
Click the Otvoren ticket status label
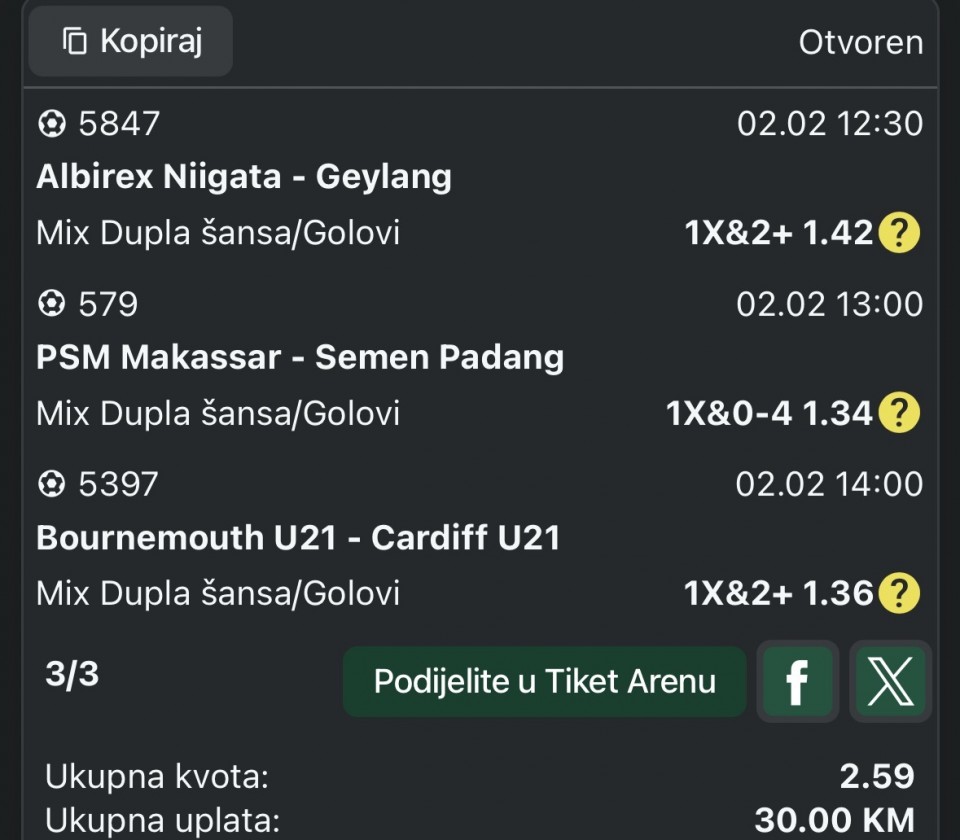click(860, 43)
